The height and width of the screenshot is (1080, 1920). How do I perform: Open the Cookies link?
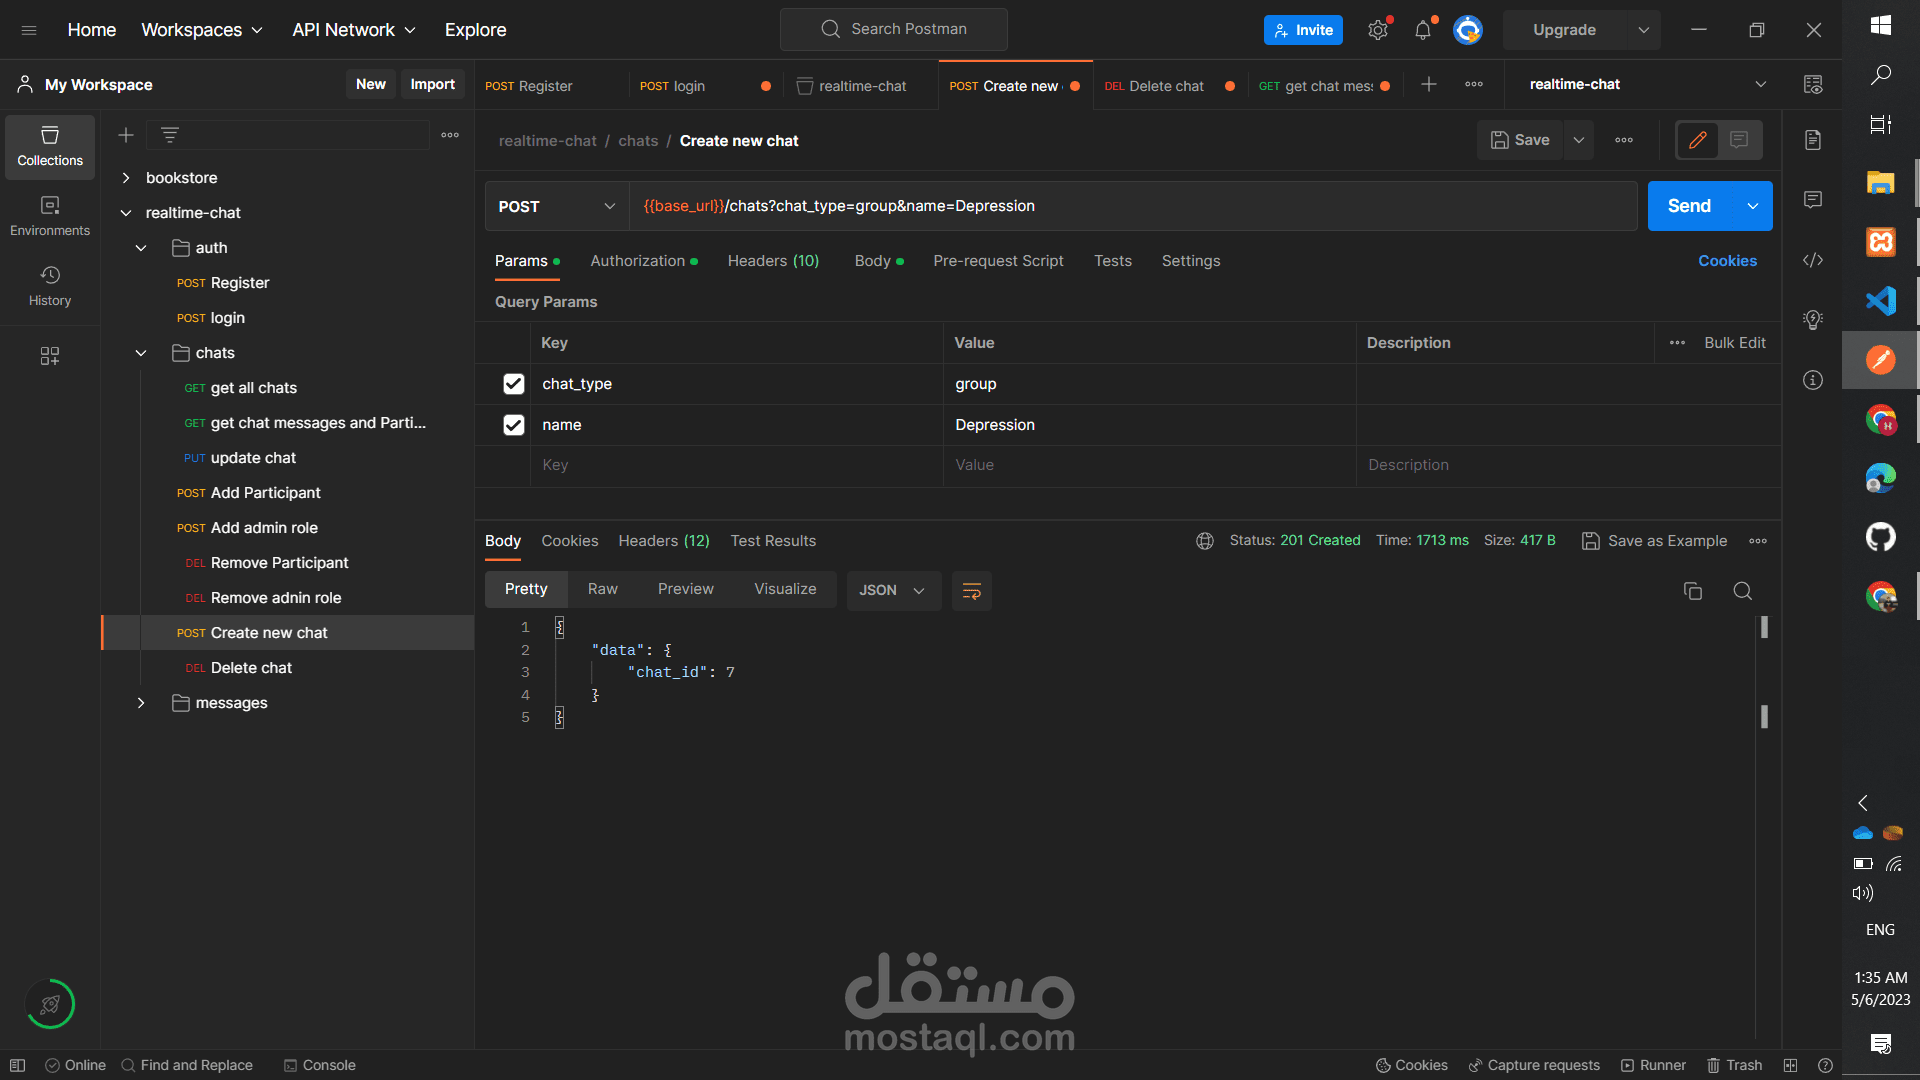point(1727,261)
